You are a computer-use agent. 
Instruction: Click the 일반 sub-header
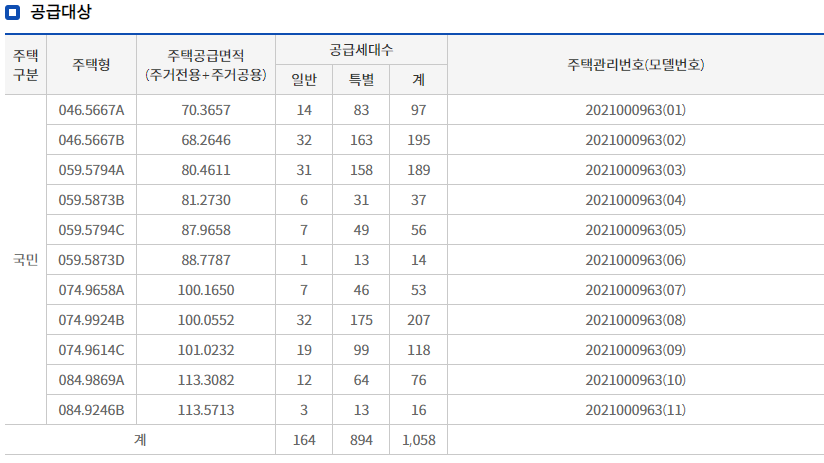click(x=304, y=80)
